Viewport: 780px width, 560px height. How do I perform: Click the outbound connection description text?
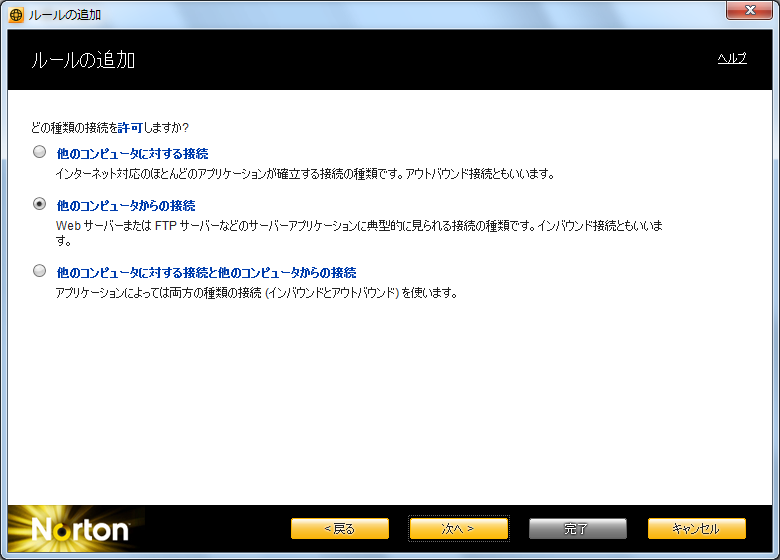[304, 173]
